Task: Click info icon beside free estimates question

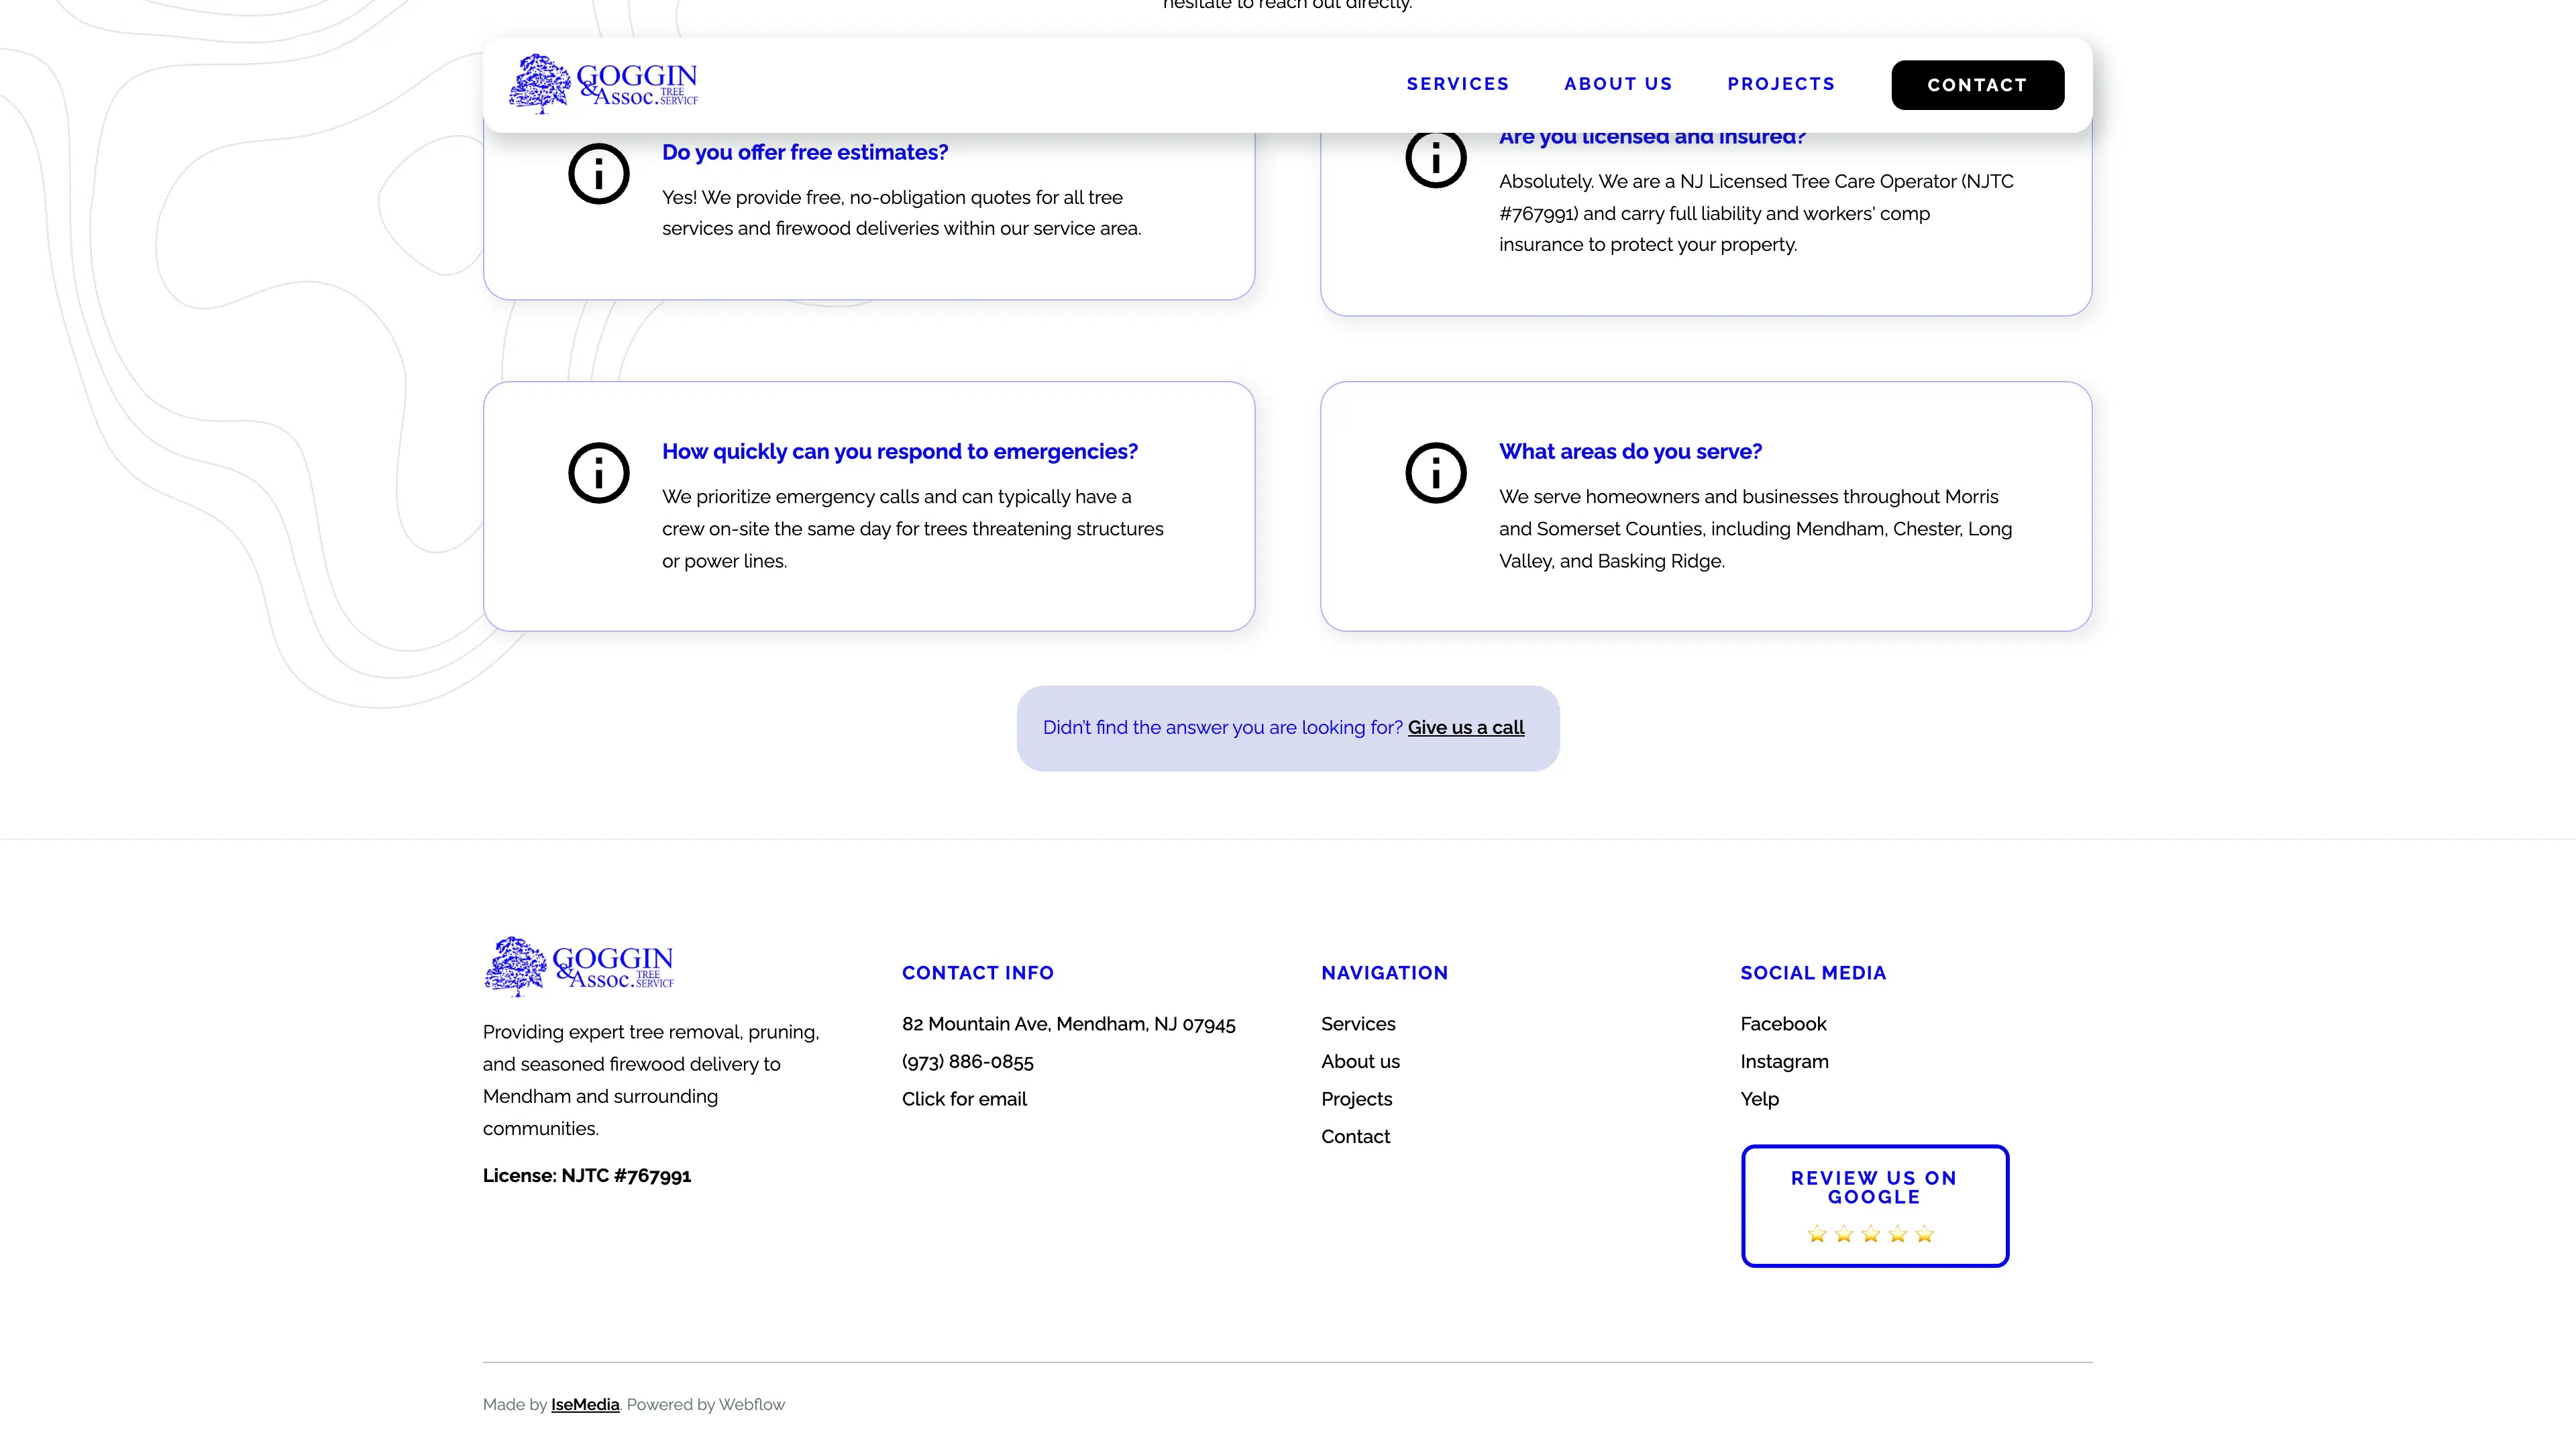Action: pyautogui.click(x=598, y=174)
